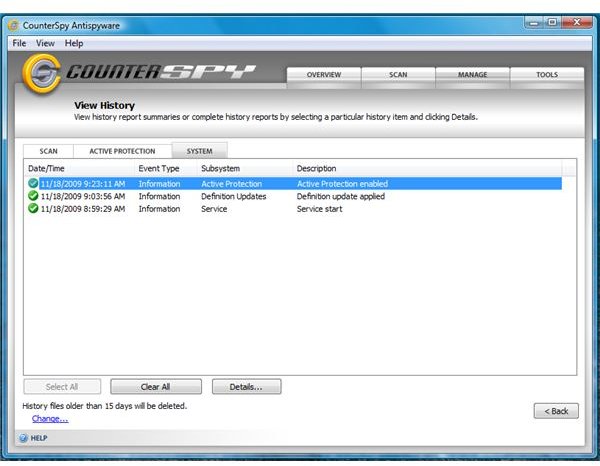Click 'Service start' description cell

pos(320,209)
